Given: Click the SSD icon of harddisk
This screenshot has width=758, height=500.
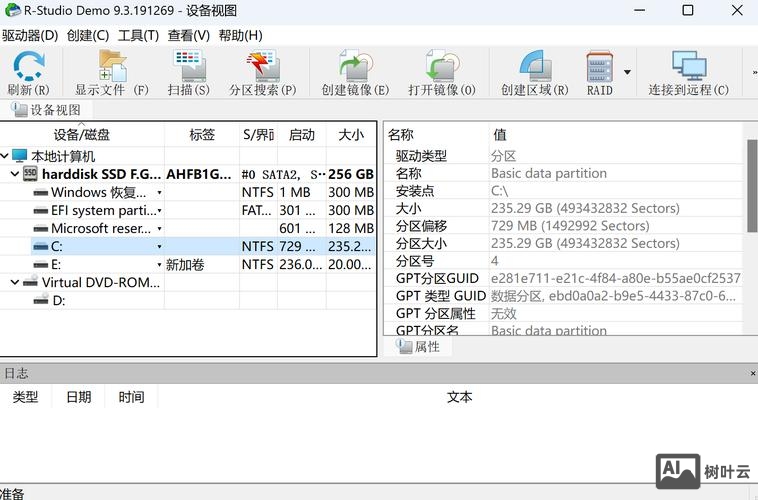Looking at the screenshot, I should click(30, 174).
